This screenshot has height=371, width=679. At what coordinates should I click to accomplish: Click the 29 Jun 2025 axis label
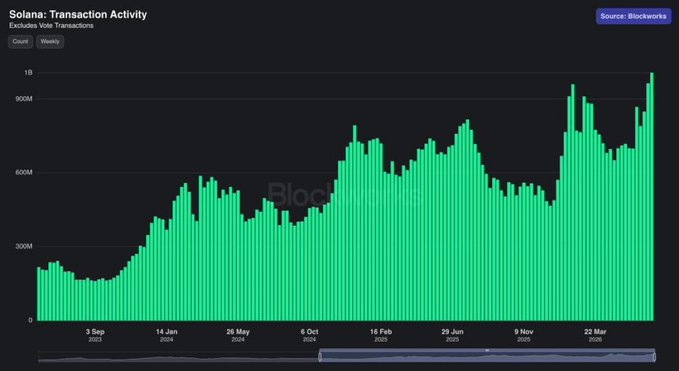pos(453,335)
